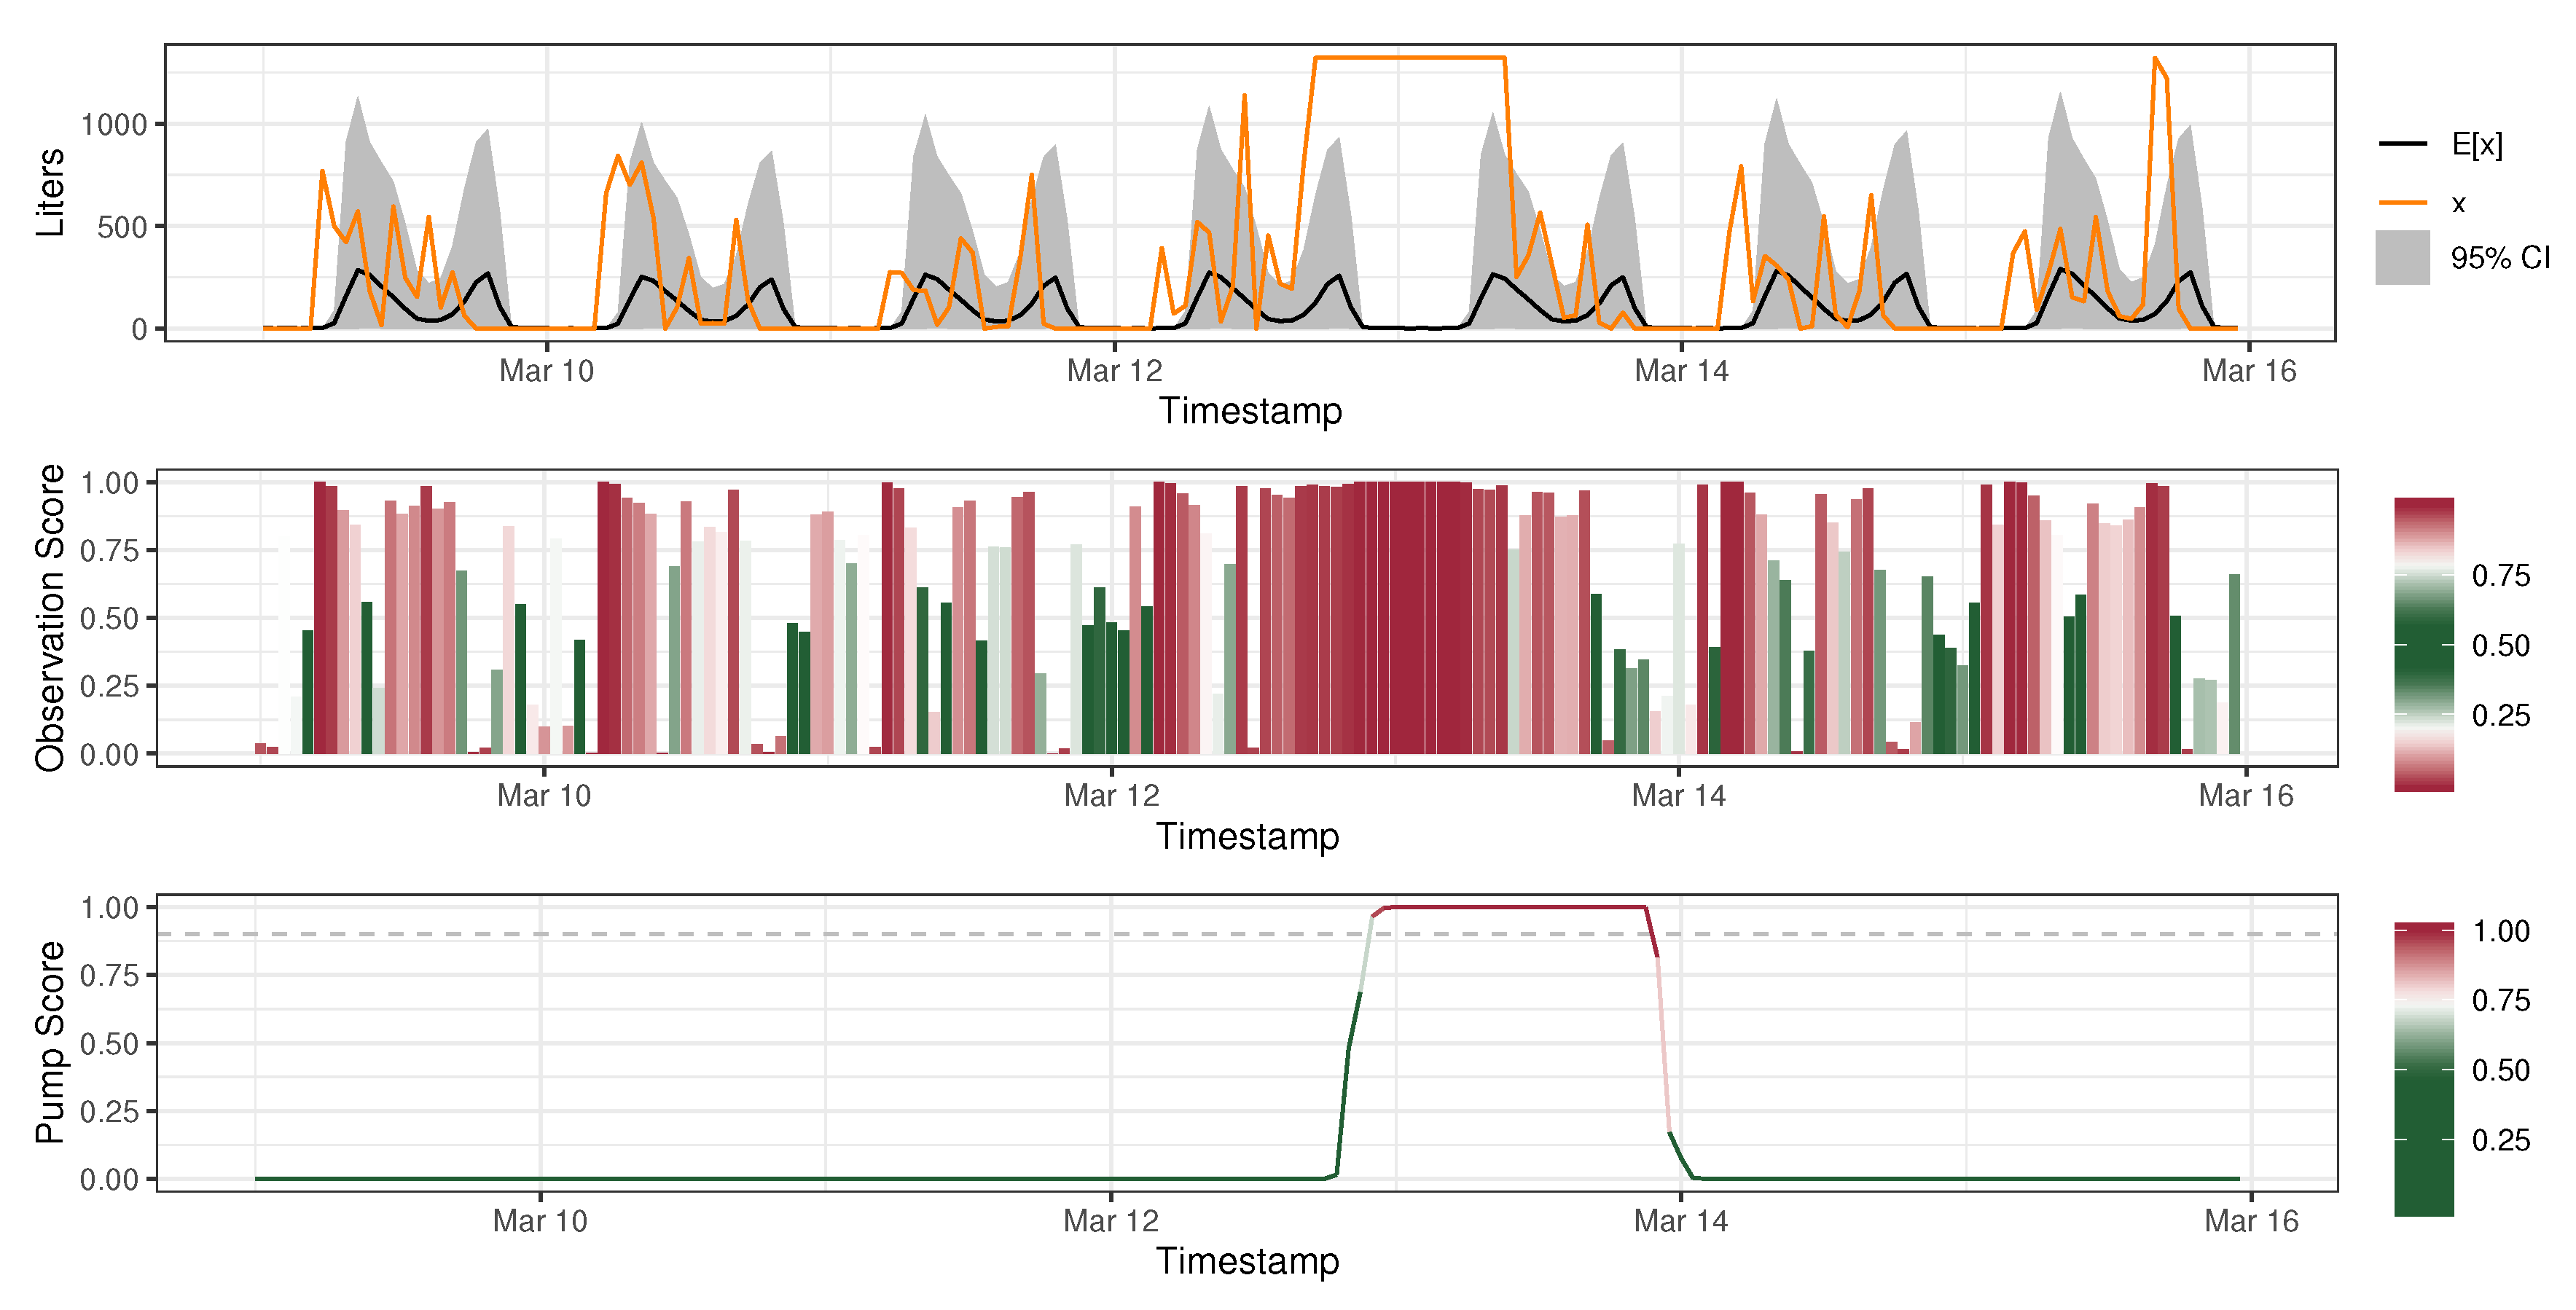Click the Observation Score color gradient bar
The width and height of the screenshot is (2576, 1310).
pos(2423,645)
